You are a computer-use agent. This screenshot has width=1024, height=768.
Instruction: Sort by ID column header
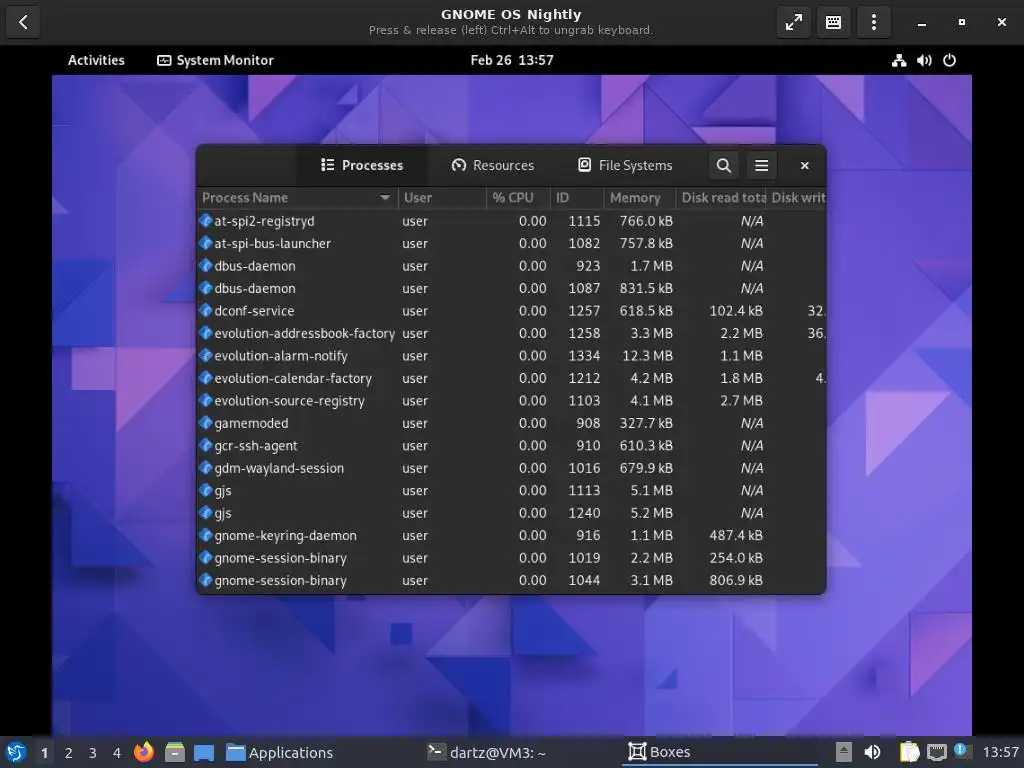(577, 197)
